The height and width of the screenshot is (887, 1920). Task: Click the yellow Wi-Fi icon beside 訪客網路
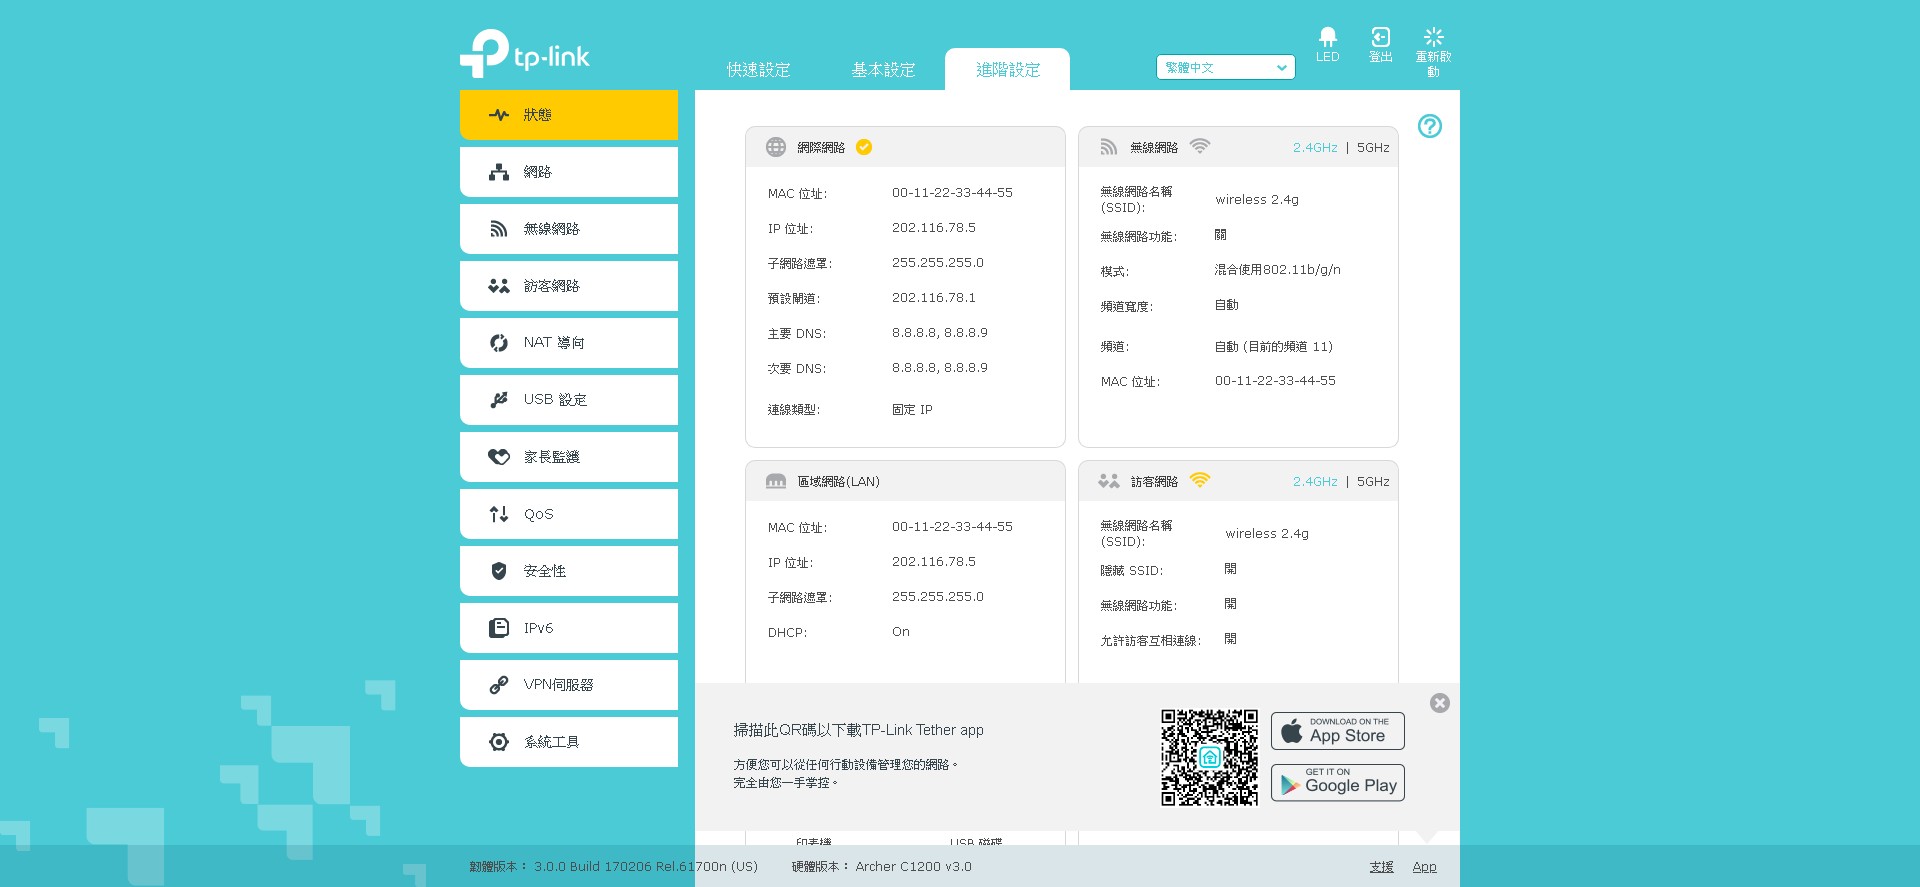(x=1200, y=480)
